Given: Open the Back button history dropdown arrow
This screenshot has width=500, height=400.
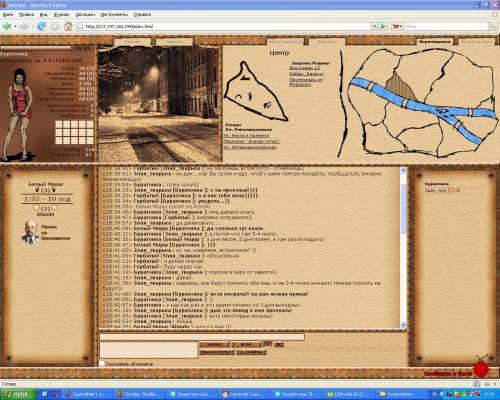Looking at the screenshot, I should coord(15,26).
